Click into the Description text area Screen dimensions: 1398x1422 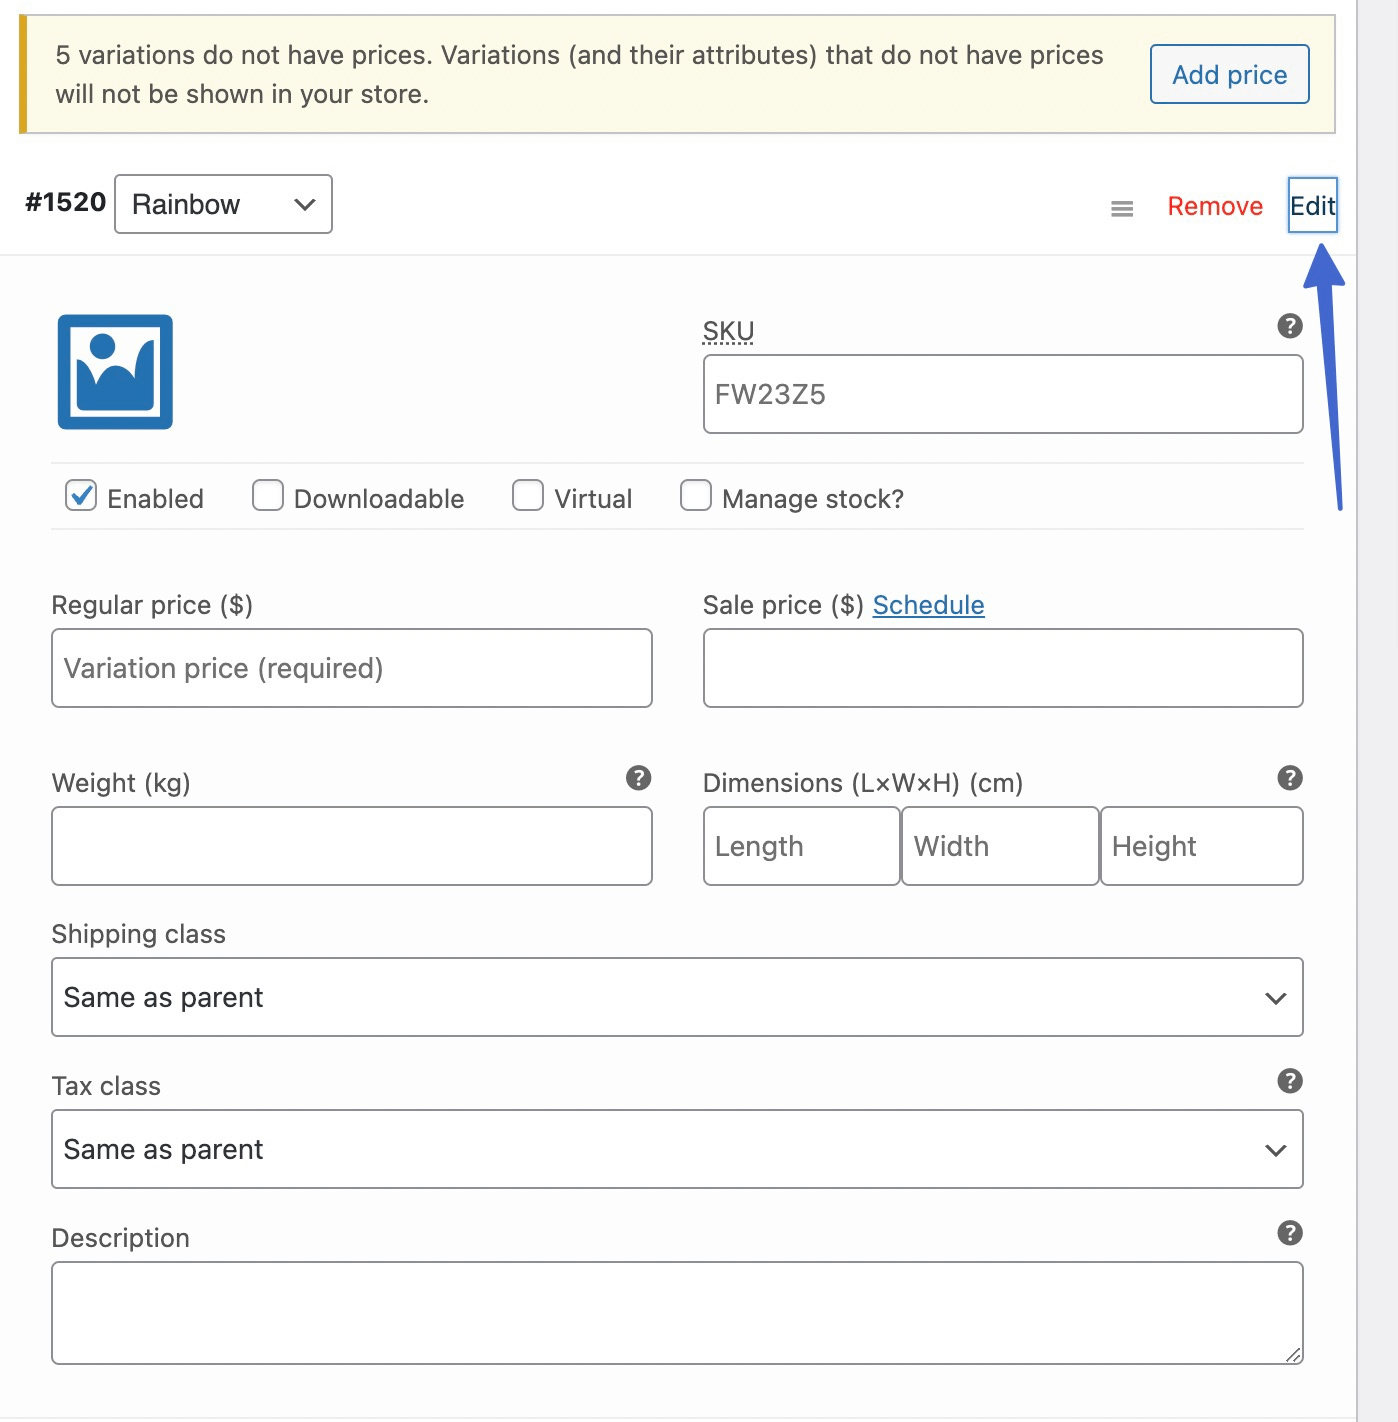pyautogui.click(x=676, y=1312)
